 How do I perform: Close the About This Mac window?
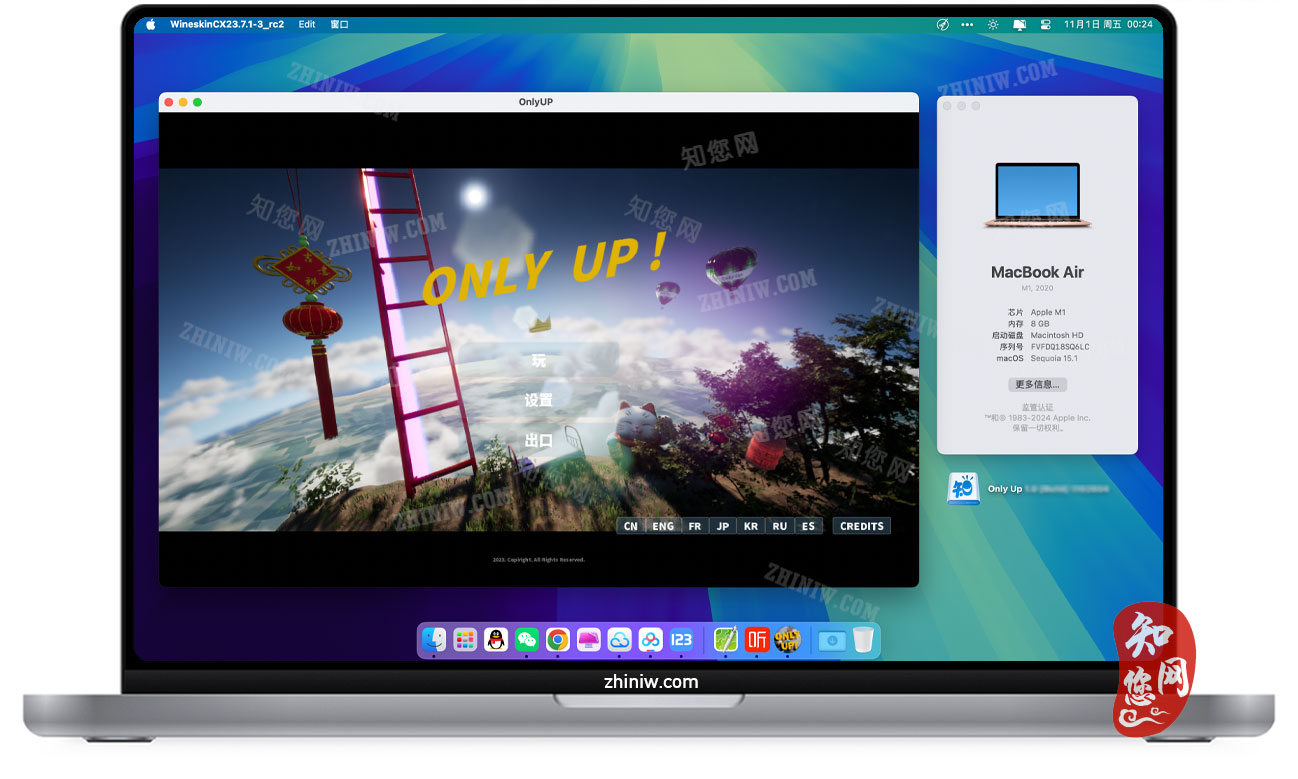(947, 106)
